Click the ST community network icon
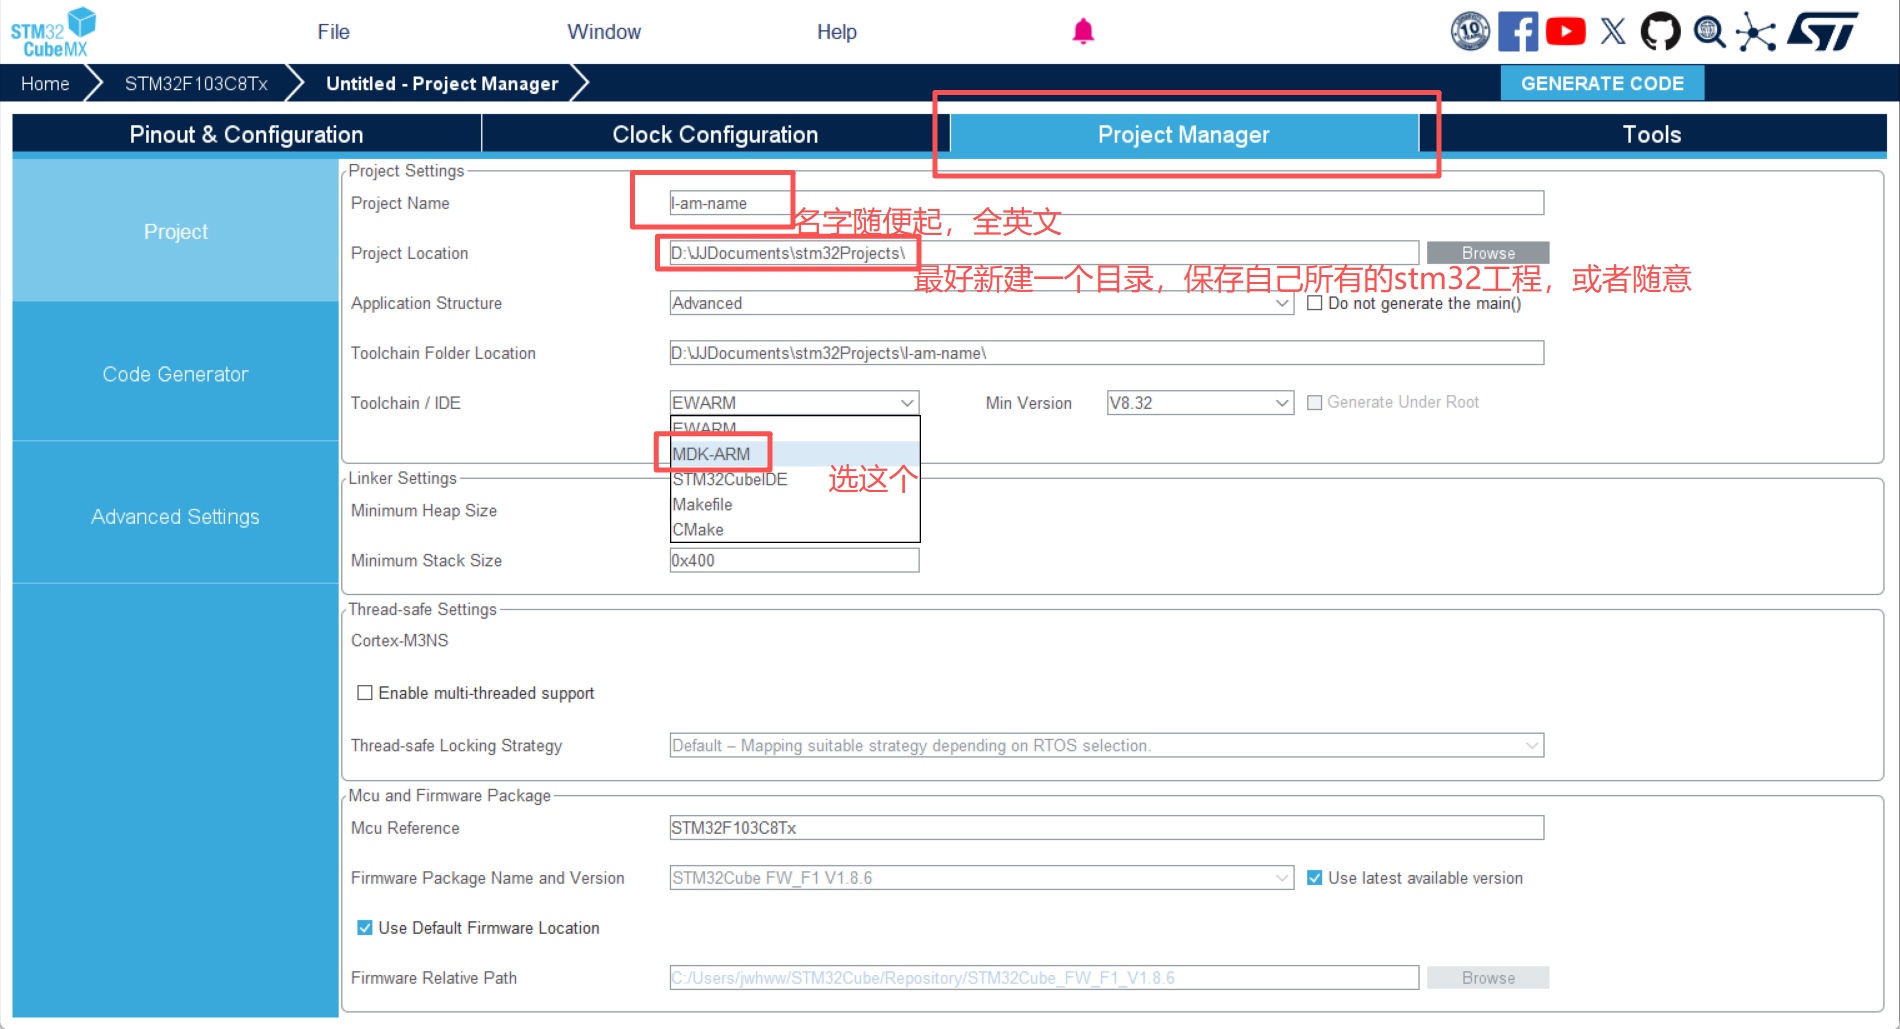Viewport: 1900px width, 1029px height. click(1756, 32)
